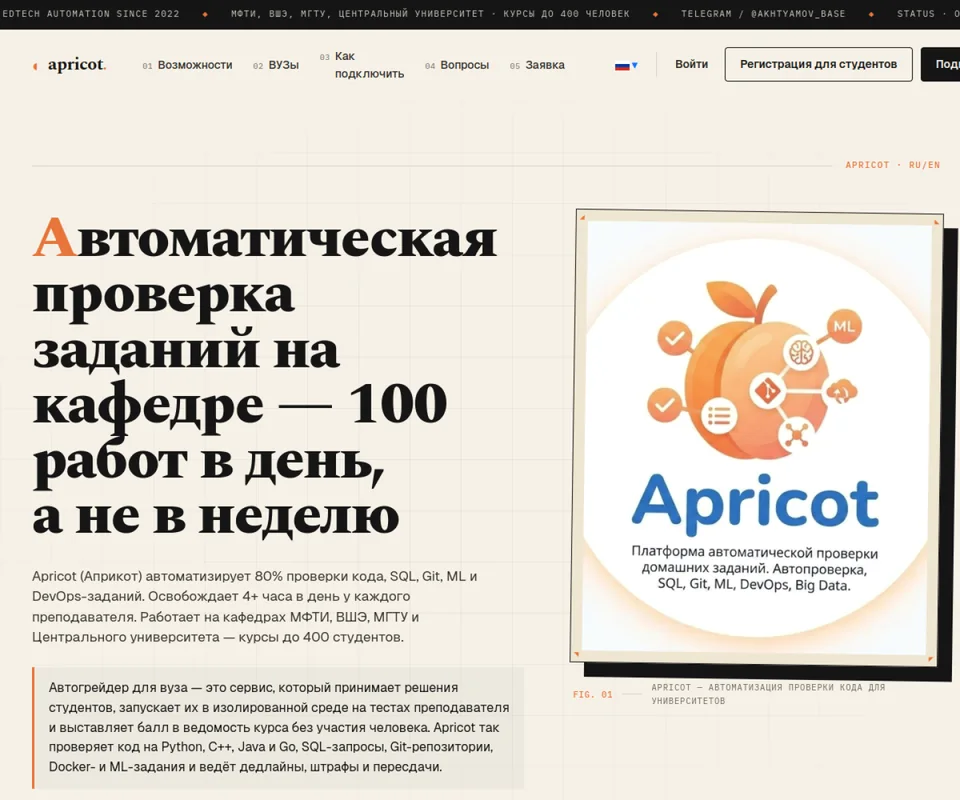Open the Russian flag language dropdown

(x=626, y=65)
